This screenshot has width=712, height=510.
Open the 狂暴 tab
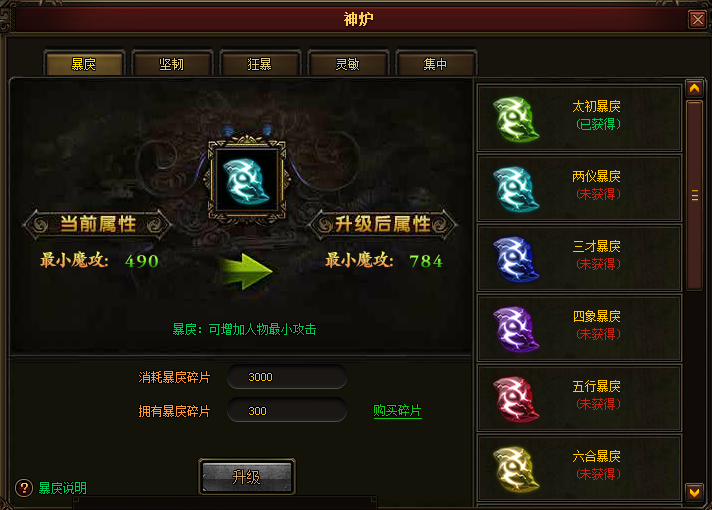coord(260,64)
